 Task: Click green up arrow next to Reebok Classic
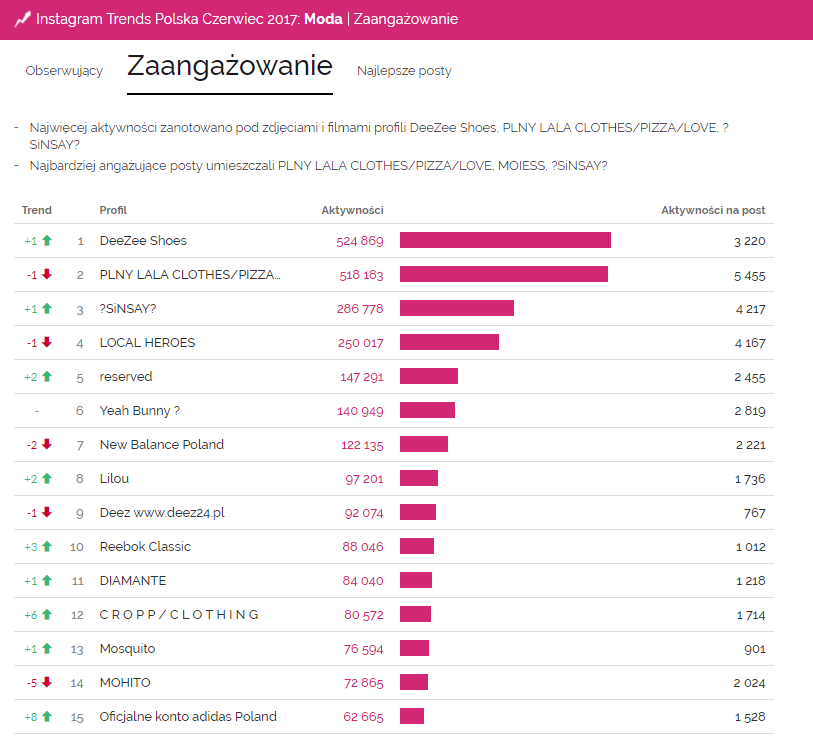point(46,547)
